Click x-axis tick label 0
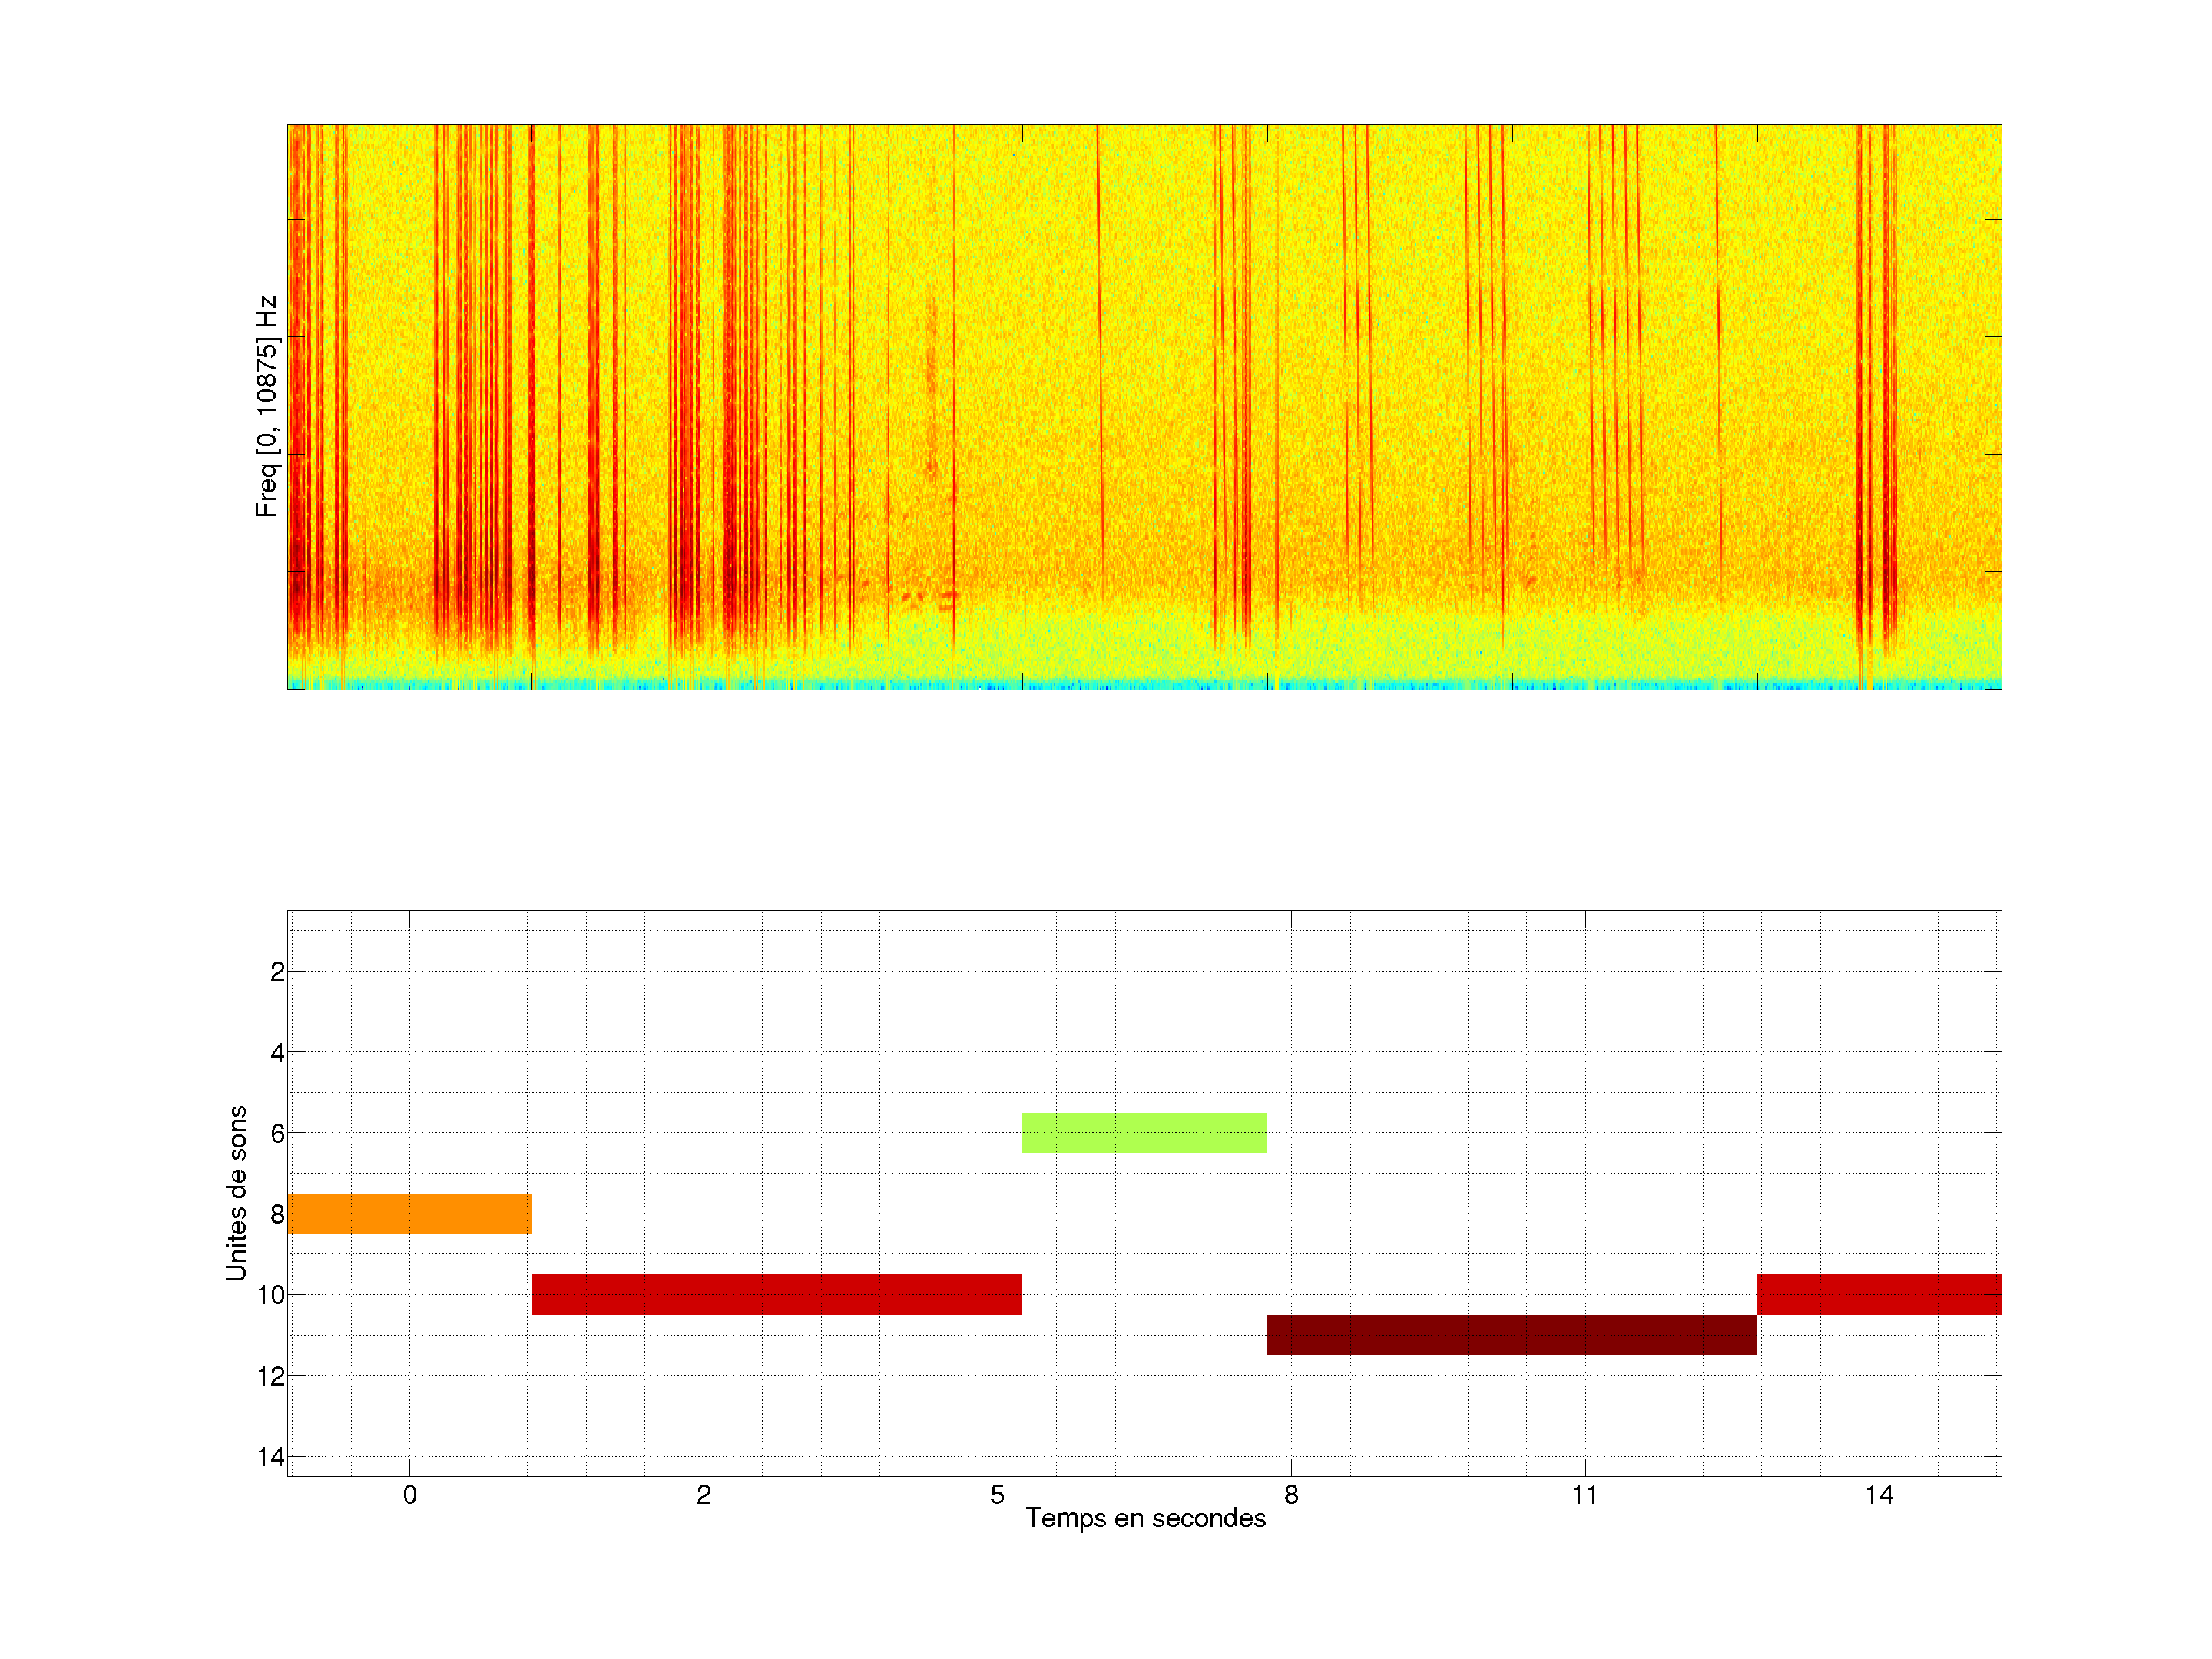This screenshot has height=1659, width=2212. (x=410, y=1495)
